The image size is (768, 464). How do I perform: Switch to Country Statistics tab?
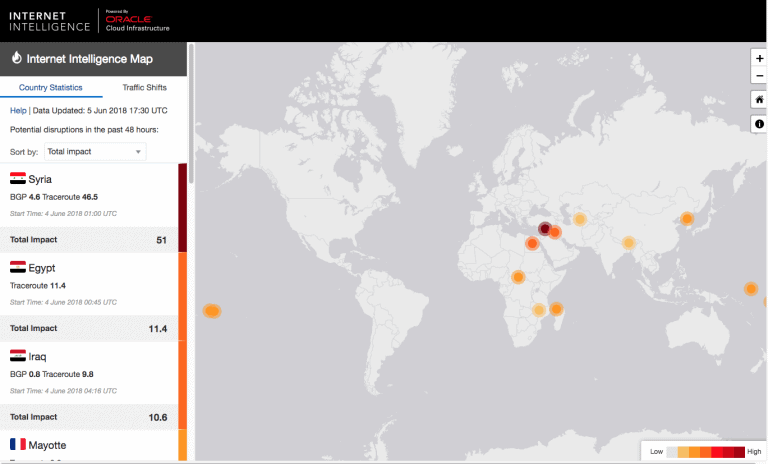[x=50, y=87]
